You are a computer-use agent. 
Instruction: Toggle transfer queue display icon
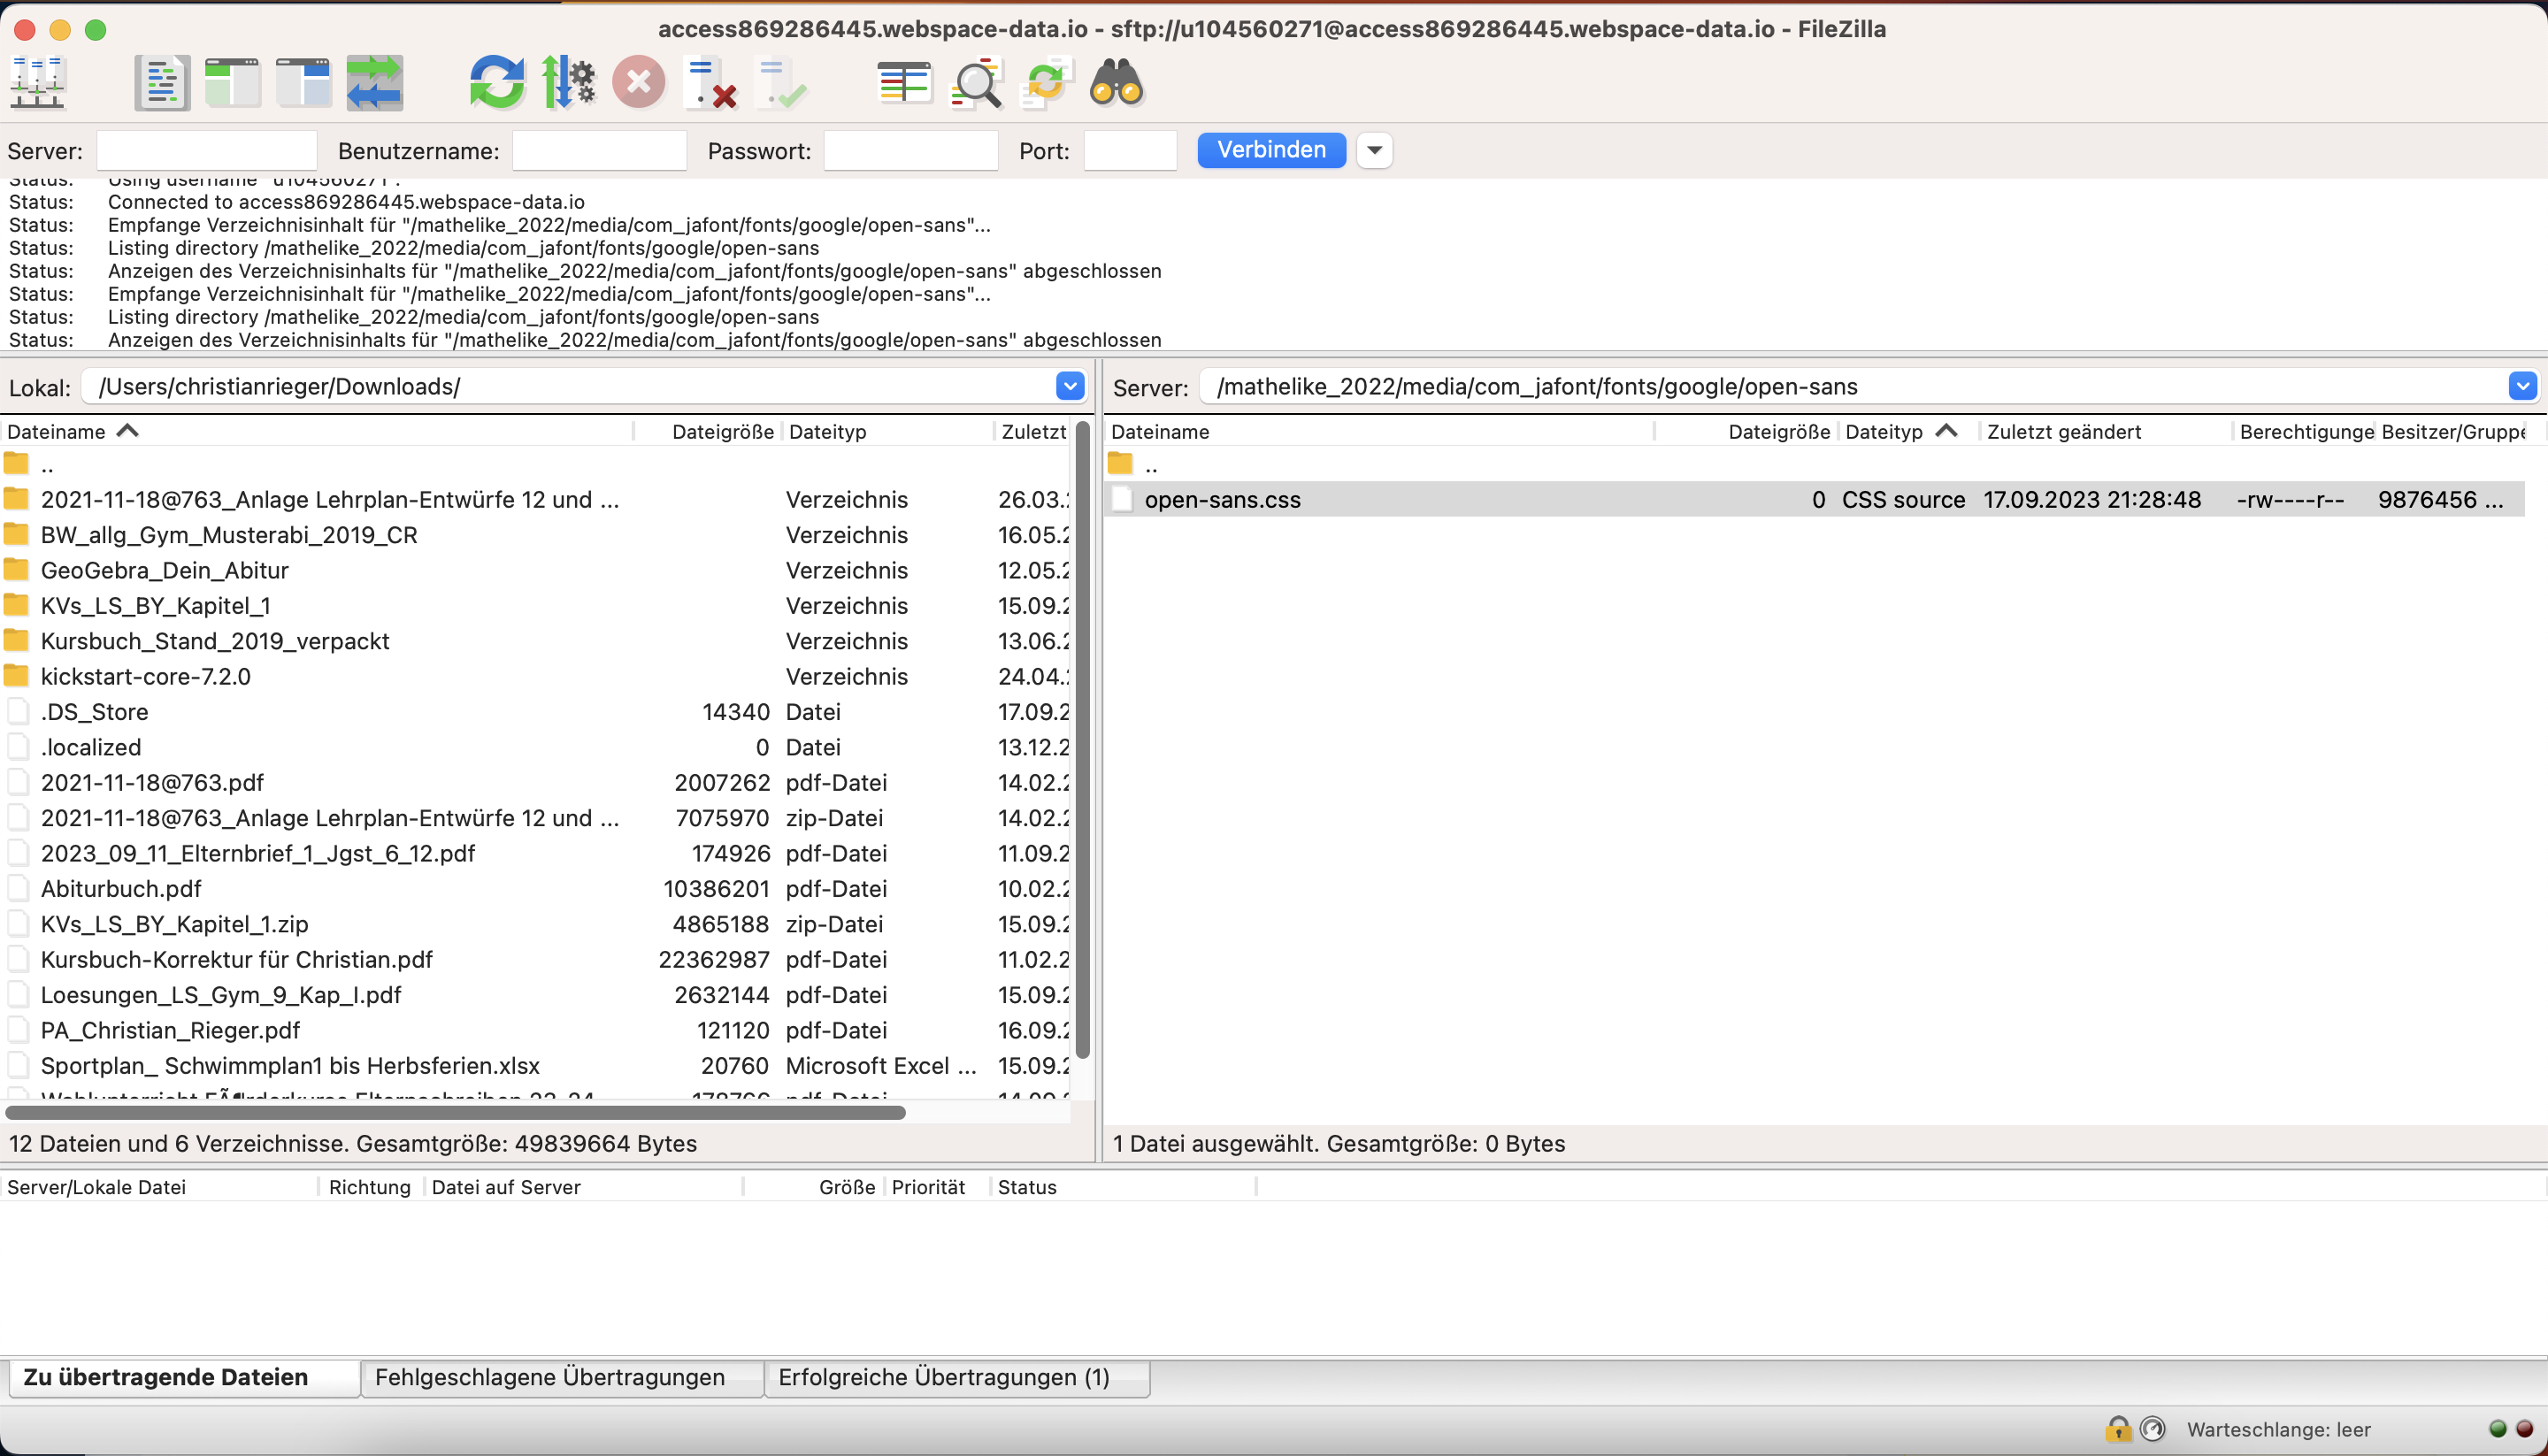375,83
